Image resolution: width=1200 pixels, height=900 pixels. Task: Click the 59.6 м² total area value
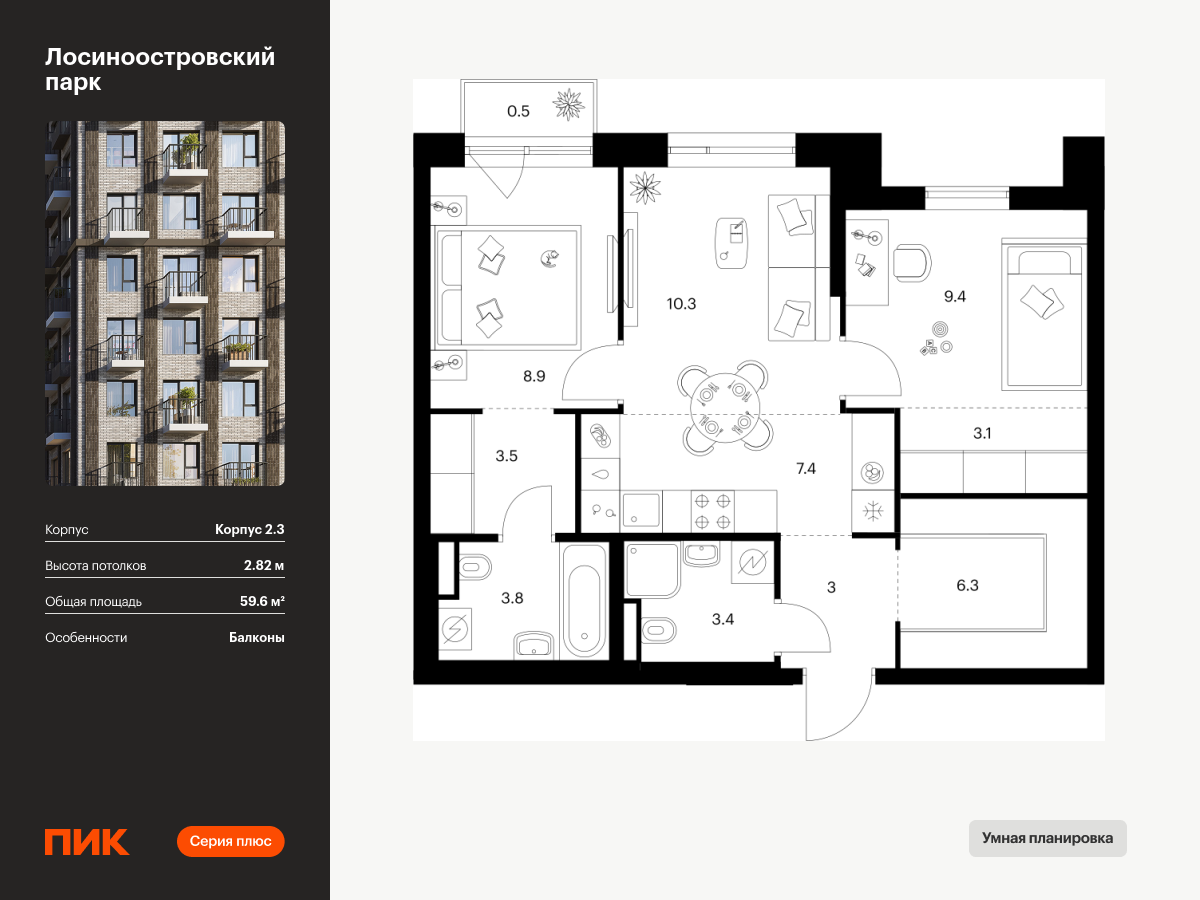click(x=257, y=602)
